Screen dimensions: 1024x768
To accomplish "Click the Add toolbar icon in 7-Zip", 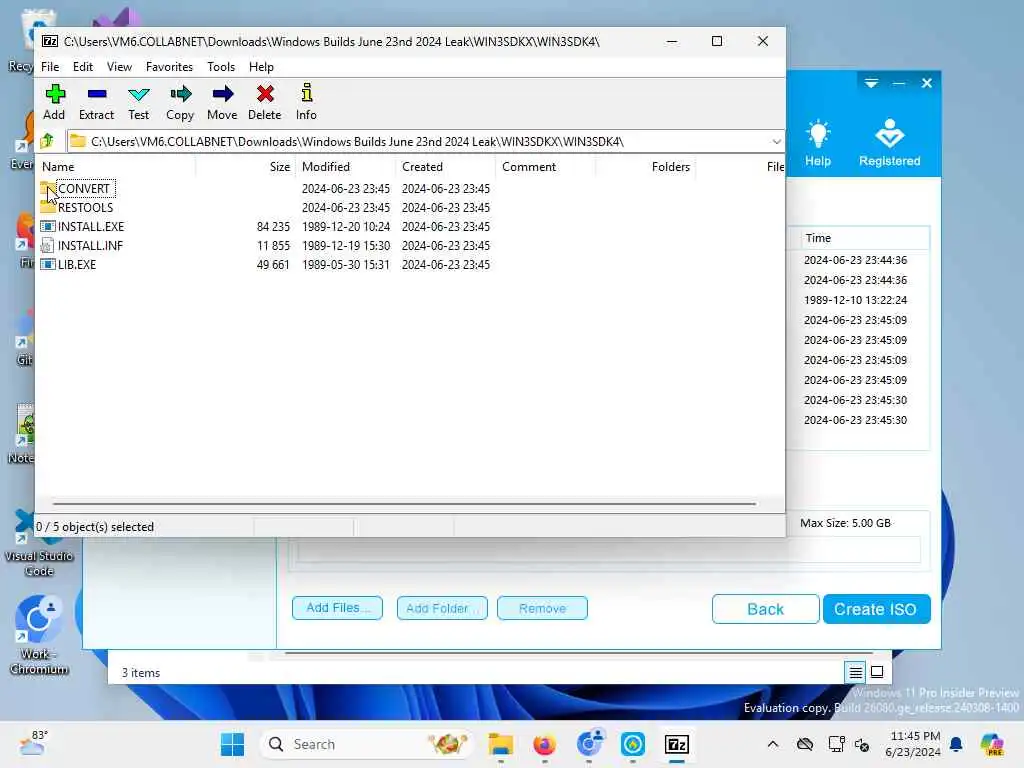I will point(54,102).
